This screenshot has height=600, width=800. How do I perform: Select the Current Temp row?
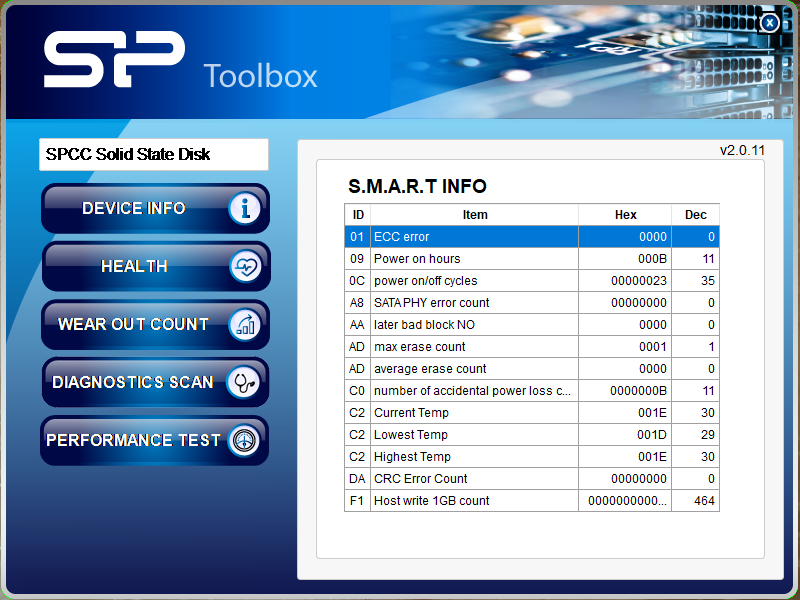(x=532, y=413)
